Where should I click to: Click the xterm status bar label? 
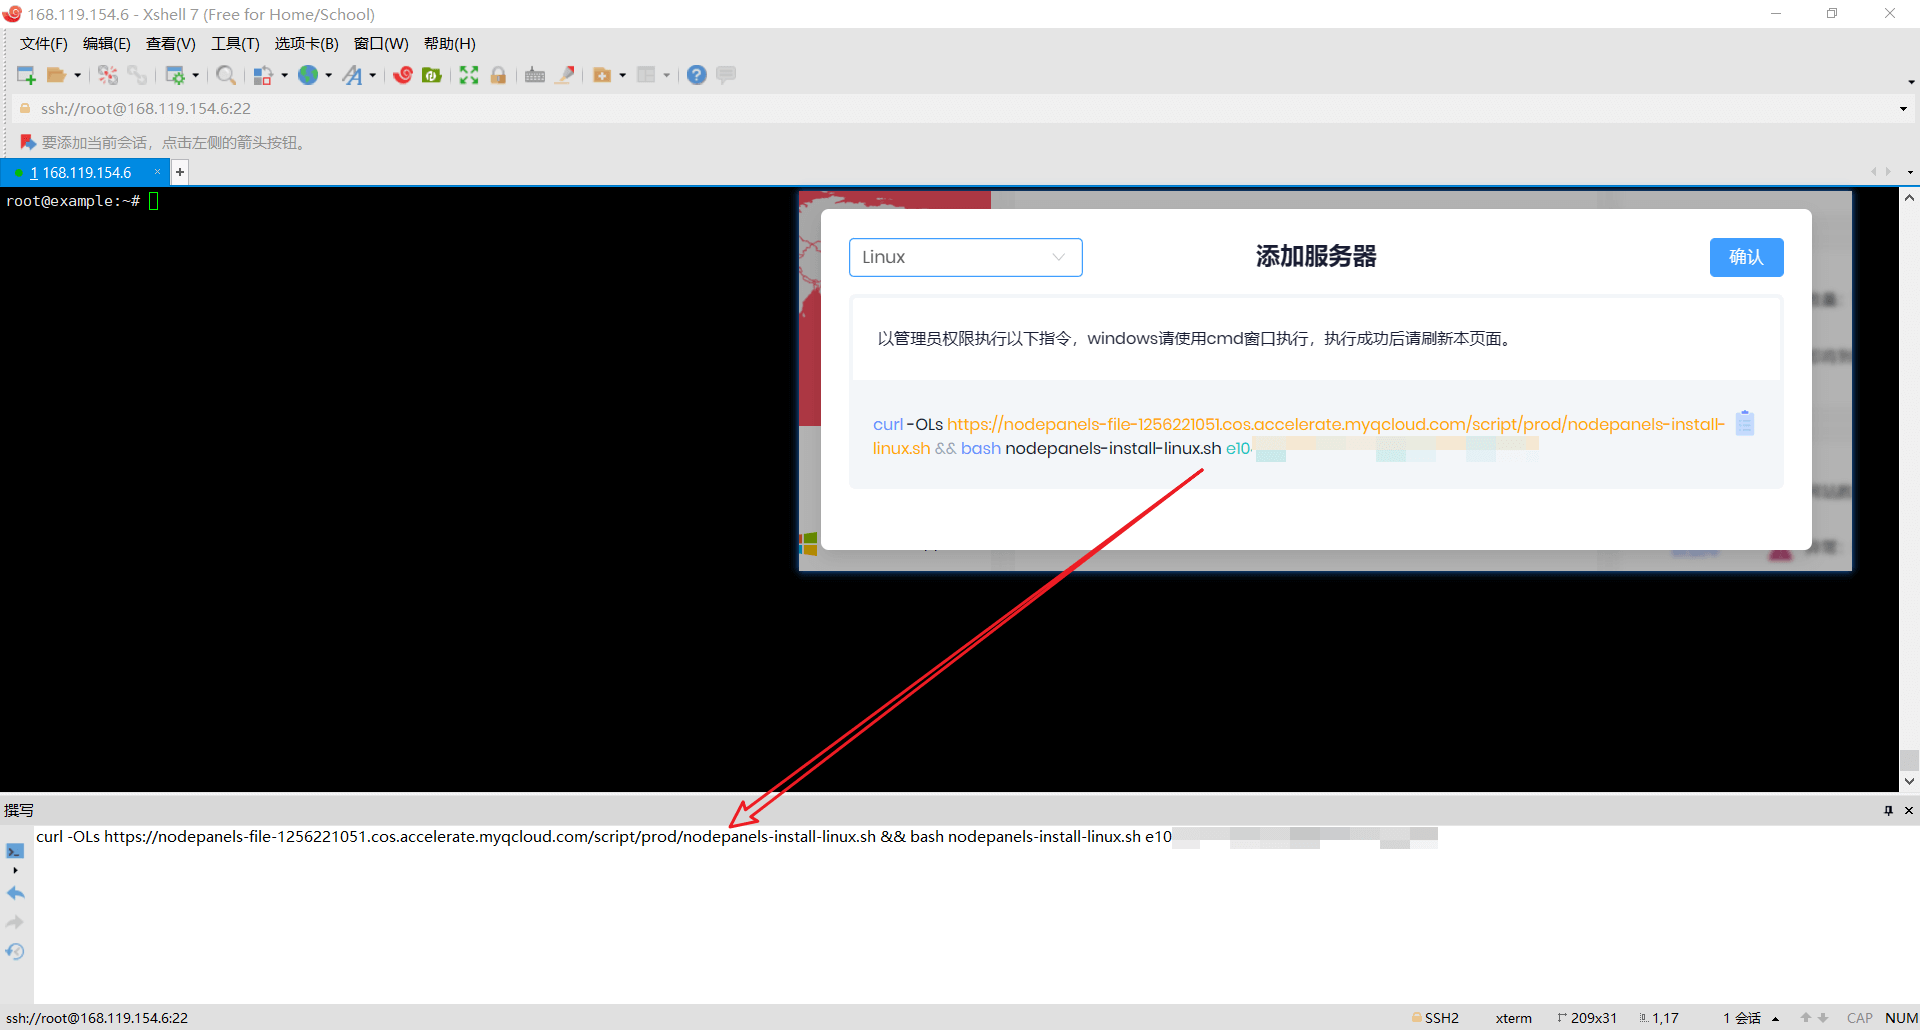tap(1513, 1018)
